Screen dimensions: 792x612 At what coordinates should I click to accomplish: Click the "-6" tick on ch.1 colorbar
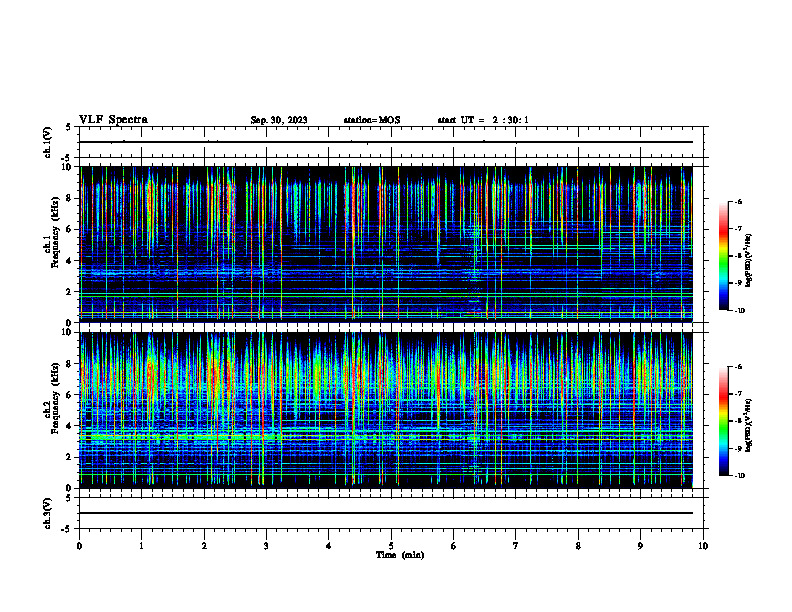point(738,201)
